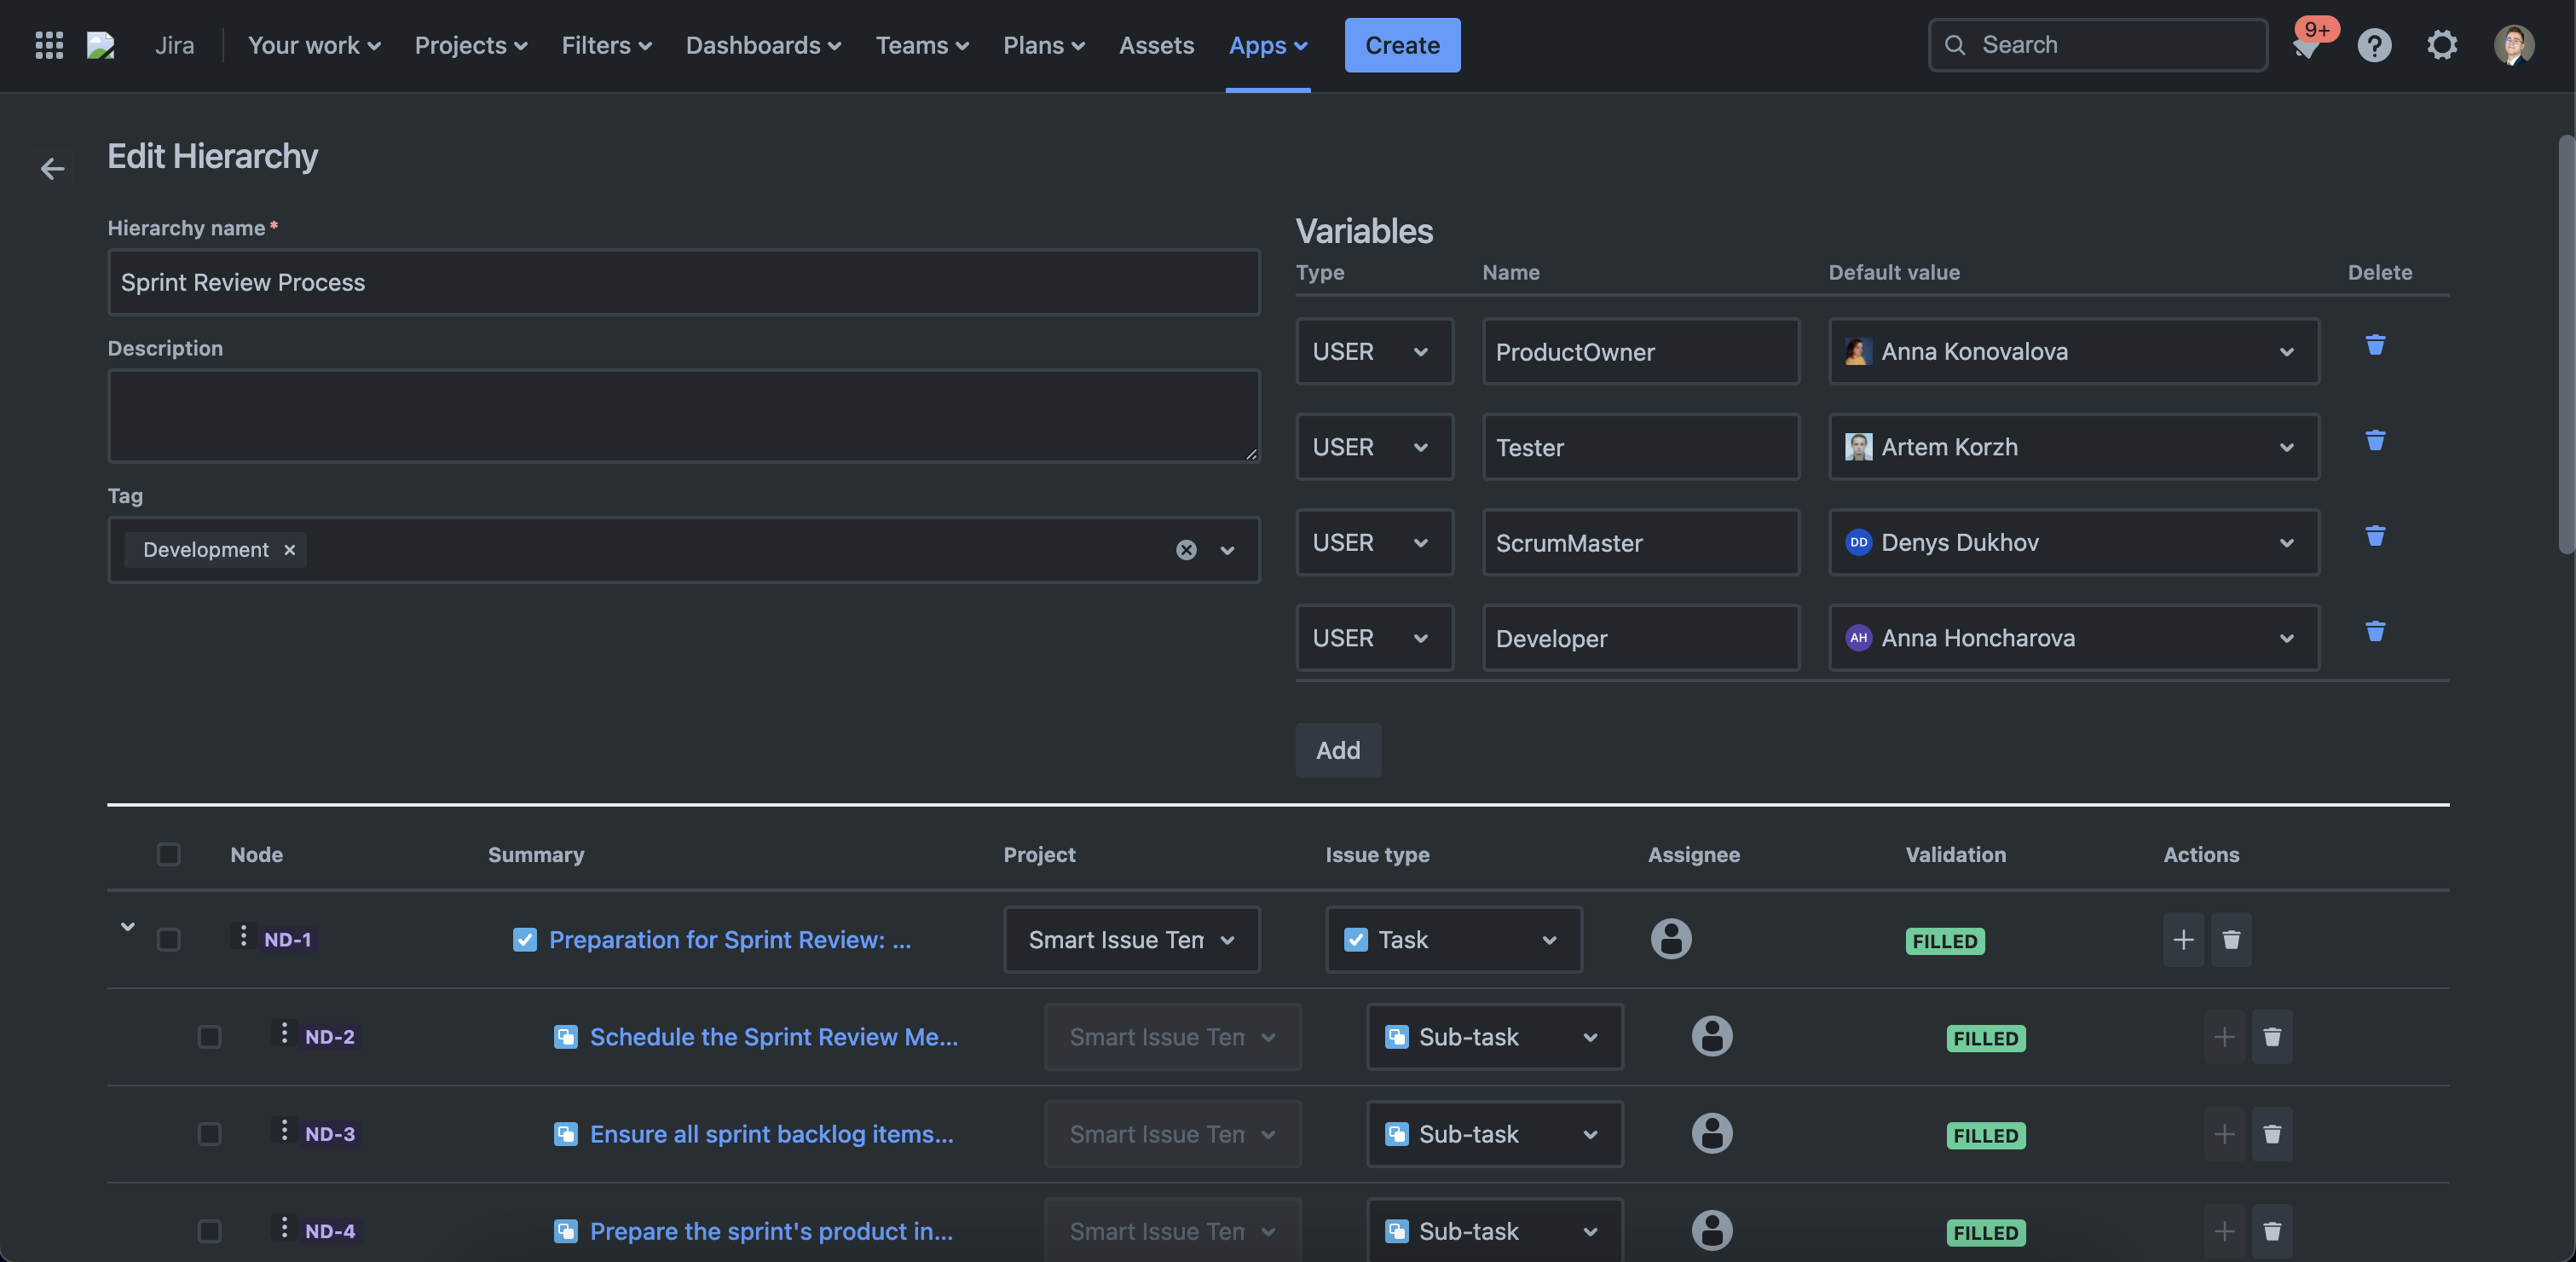This screenshot has height=1262, width=2576.
Task: Check the checkbox for node ND-1
Action: tap(168, 939)
